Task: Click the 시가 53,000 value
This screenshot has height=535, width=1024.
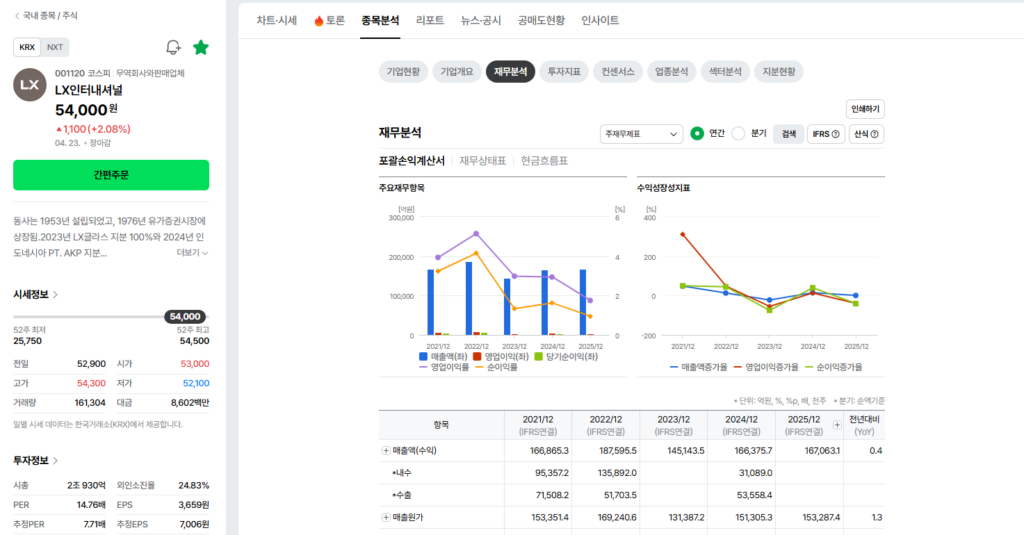Action: [195, 364]
